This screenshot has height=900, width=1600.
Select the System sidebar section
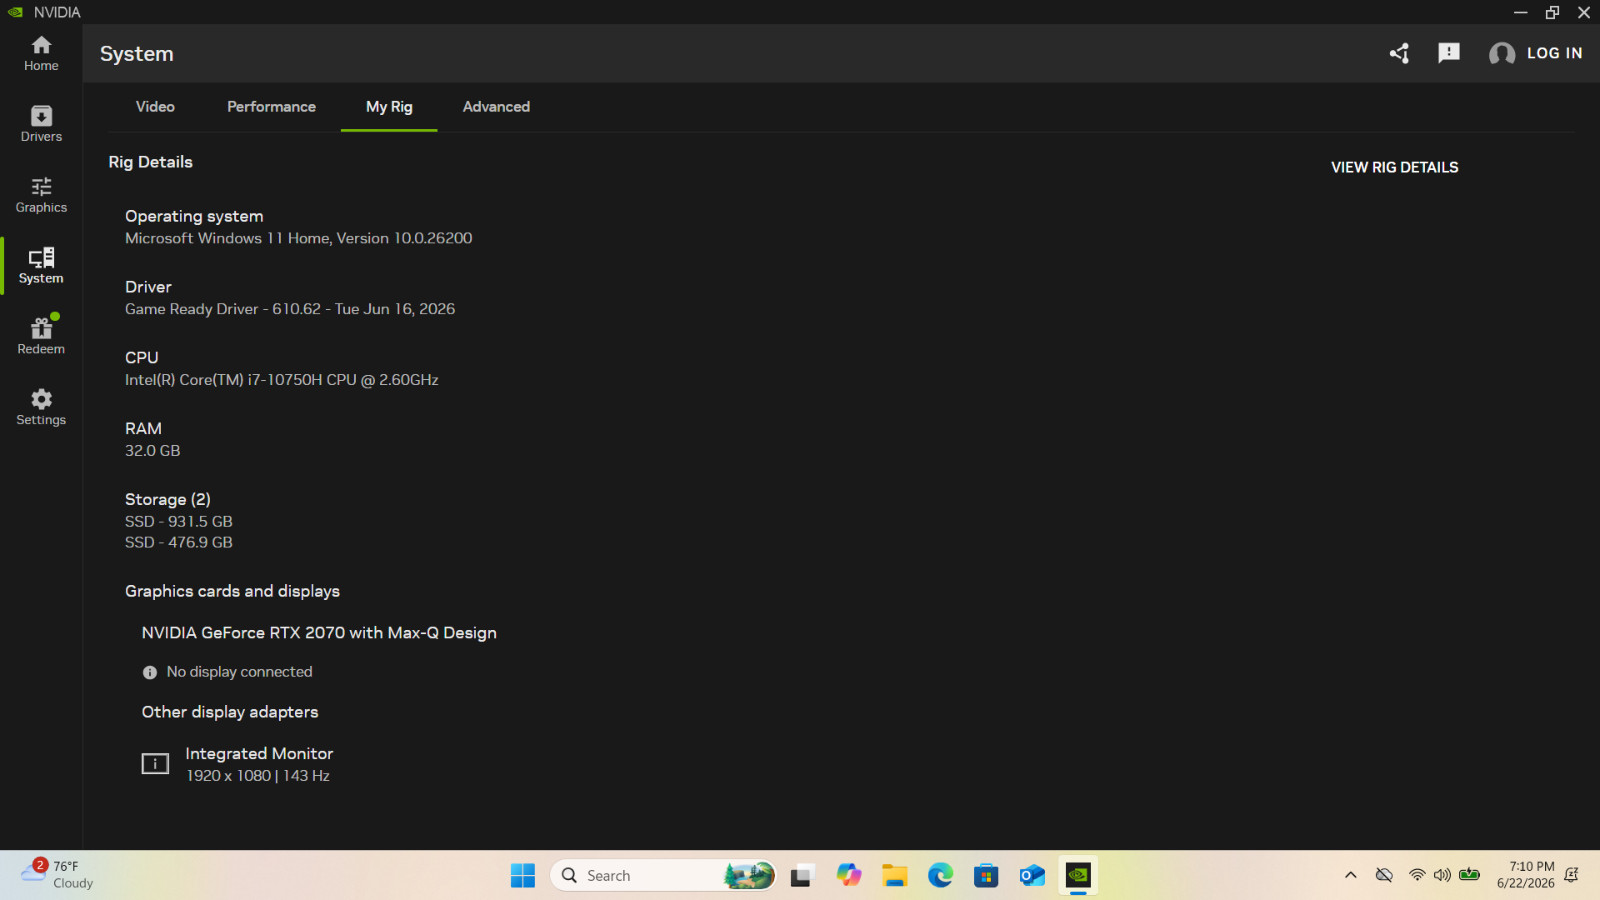pyautogui.click(x=41, y=266)
